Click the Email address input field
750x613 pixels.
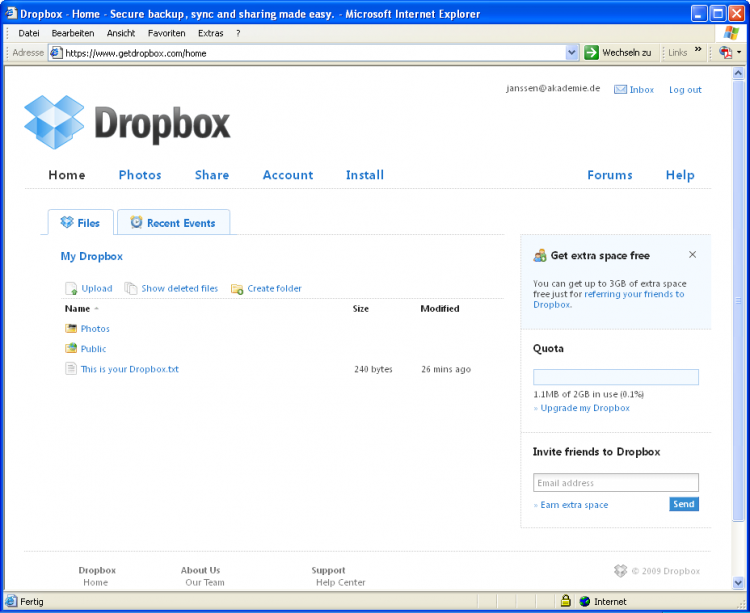(615, 483)
